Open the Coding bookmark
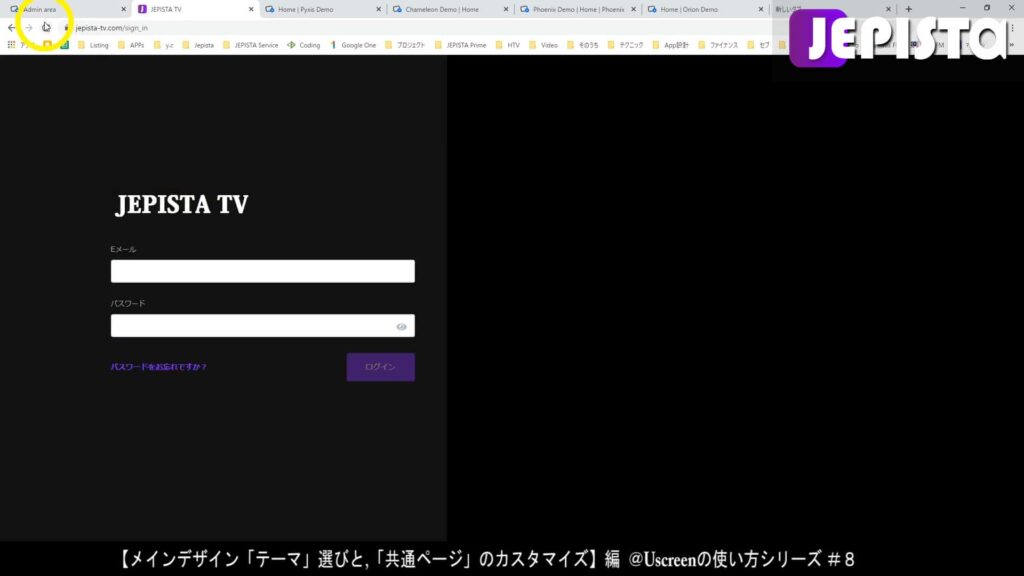Viewport: 1024px width, 576px height. point(304,45)
